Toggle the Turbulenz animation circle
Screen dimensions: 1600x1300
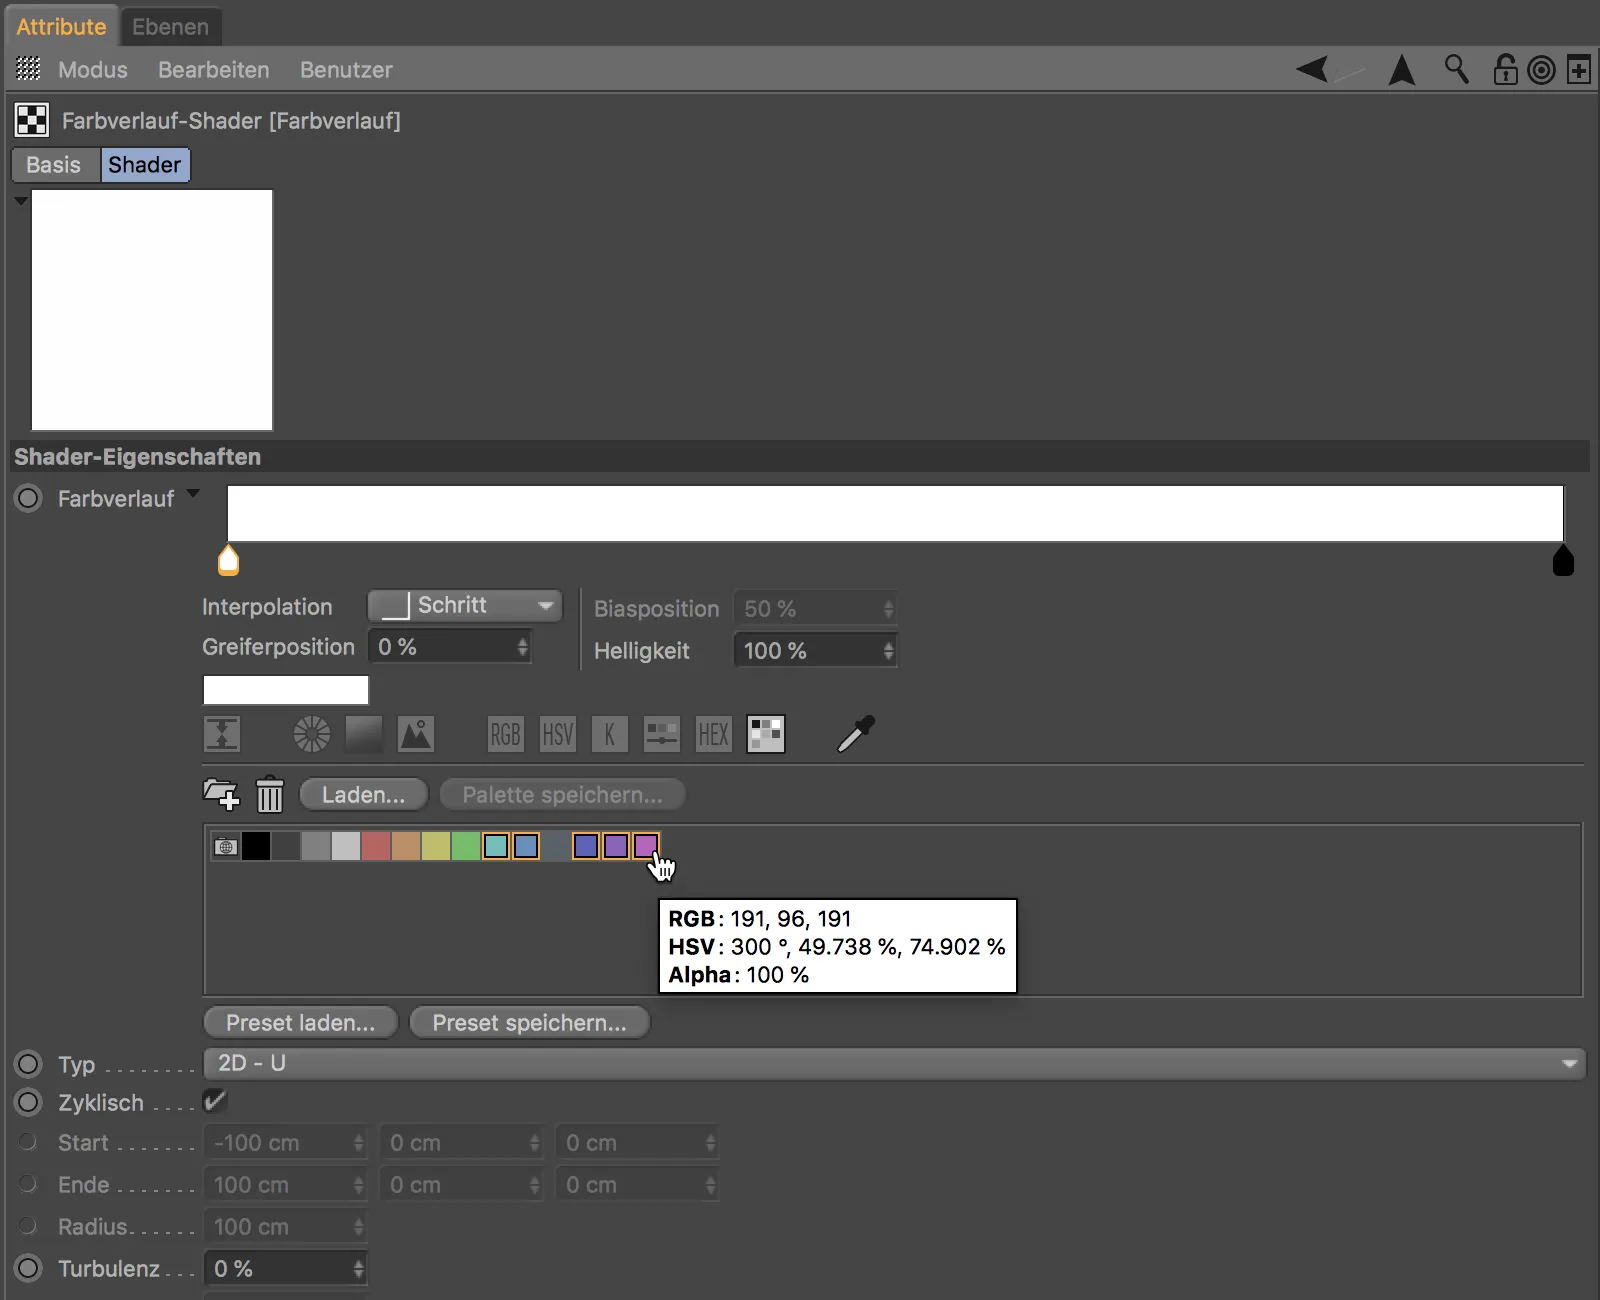[29, 1268]
